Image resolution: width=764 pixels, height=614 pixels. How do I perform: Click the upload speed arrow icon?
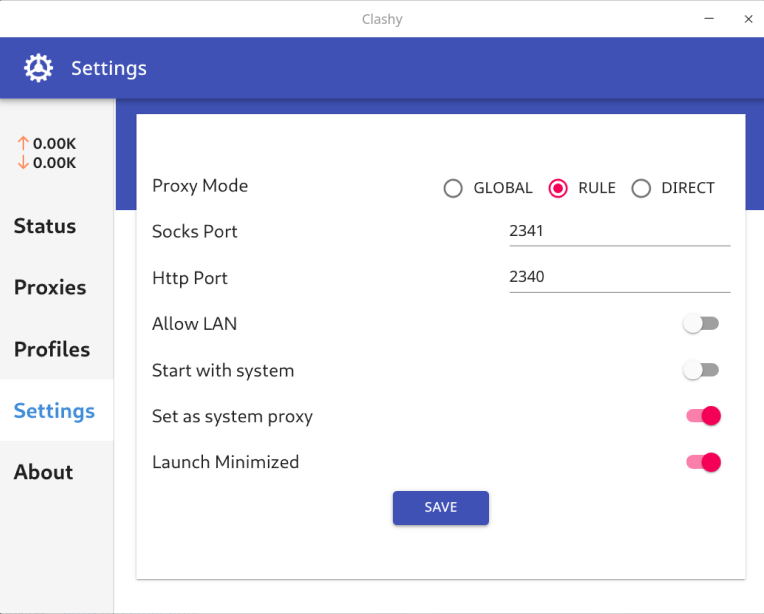[23, 144]
